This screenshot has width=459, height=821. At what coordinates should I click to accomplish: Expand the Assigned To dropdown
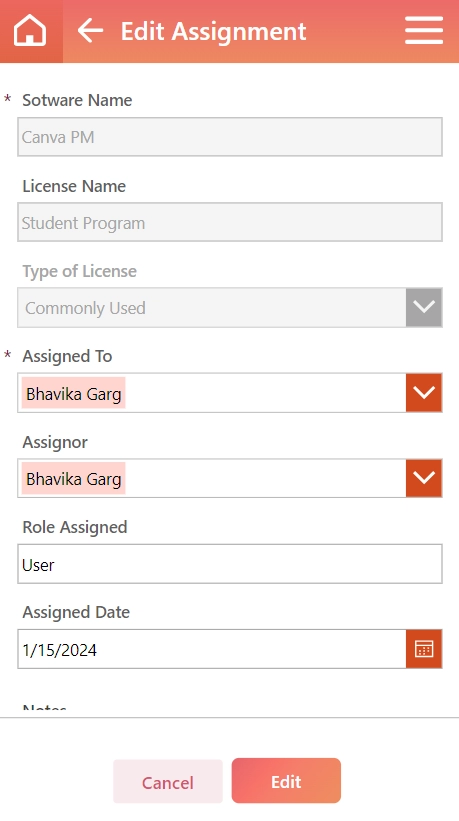424,393
